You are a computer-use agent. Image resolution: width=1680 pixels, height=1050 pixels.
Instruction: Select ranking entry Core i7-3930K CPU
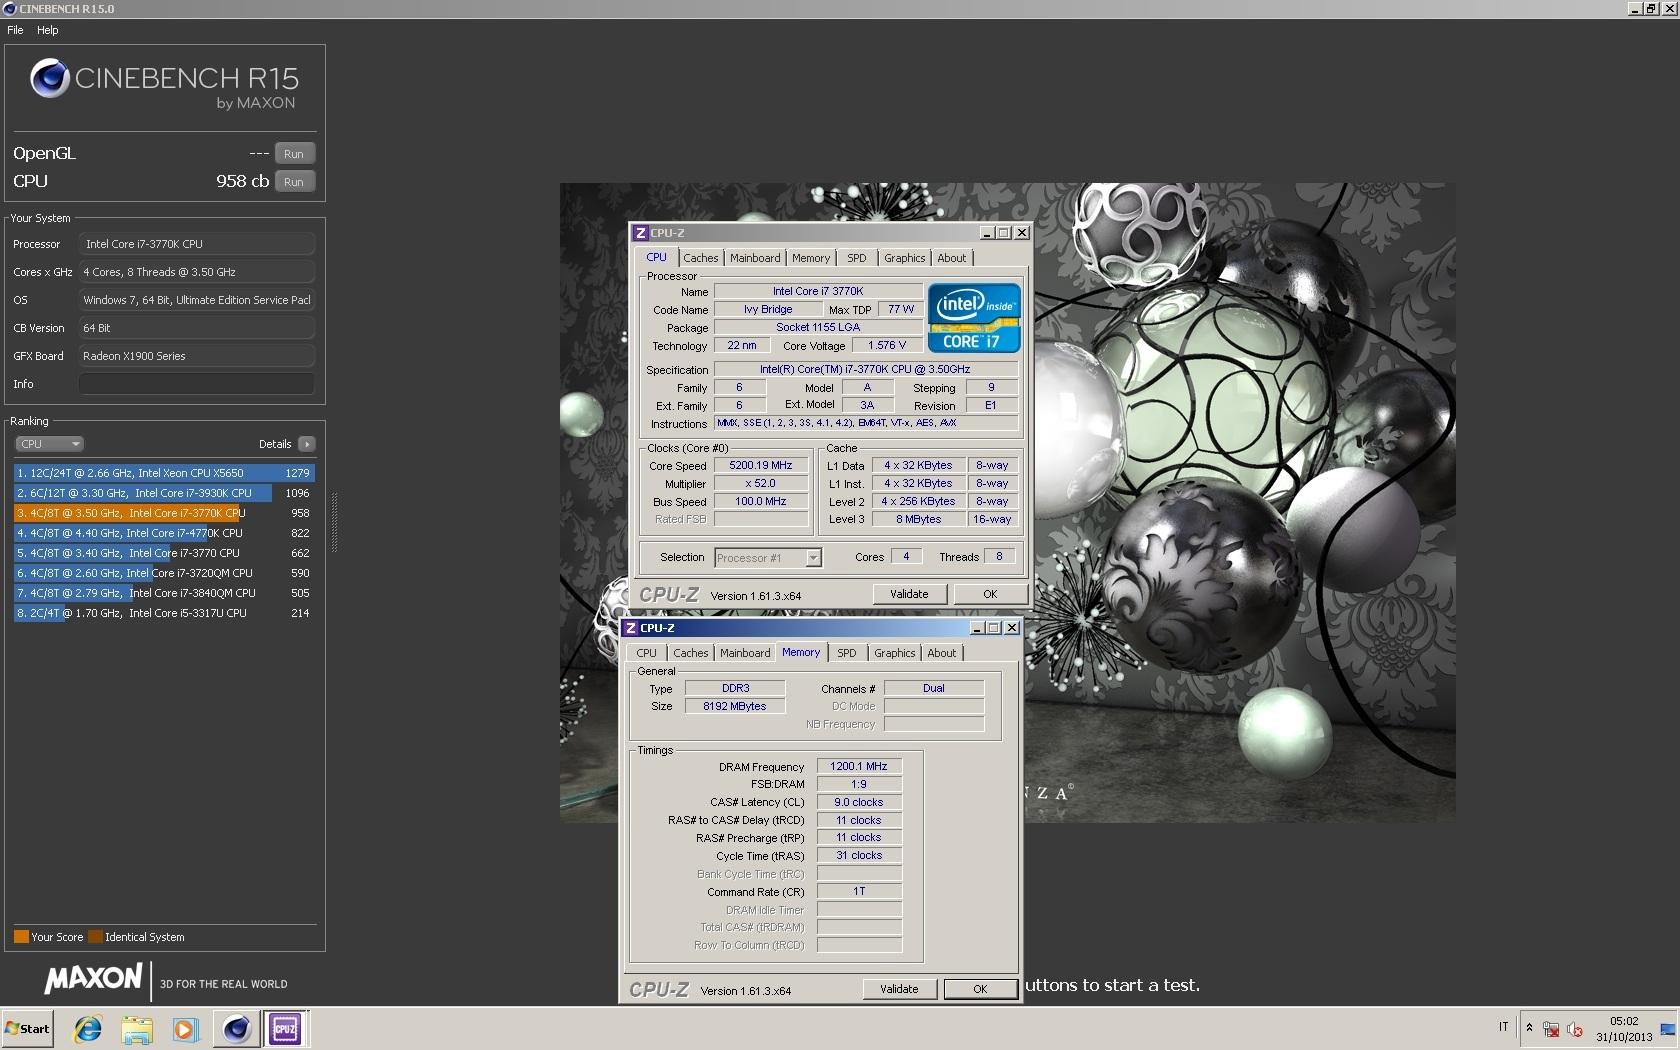[164, 493]
